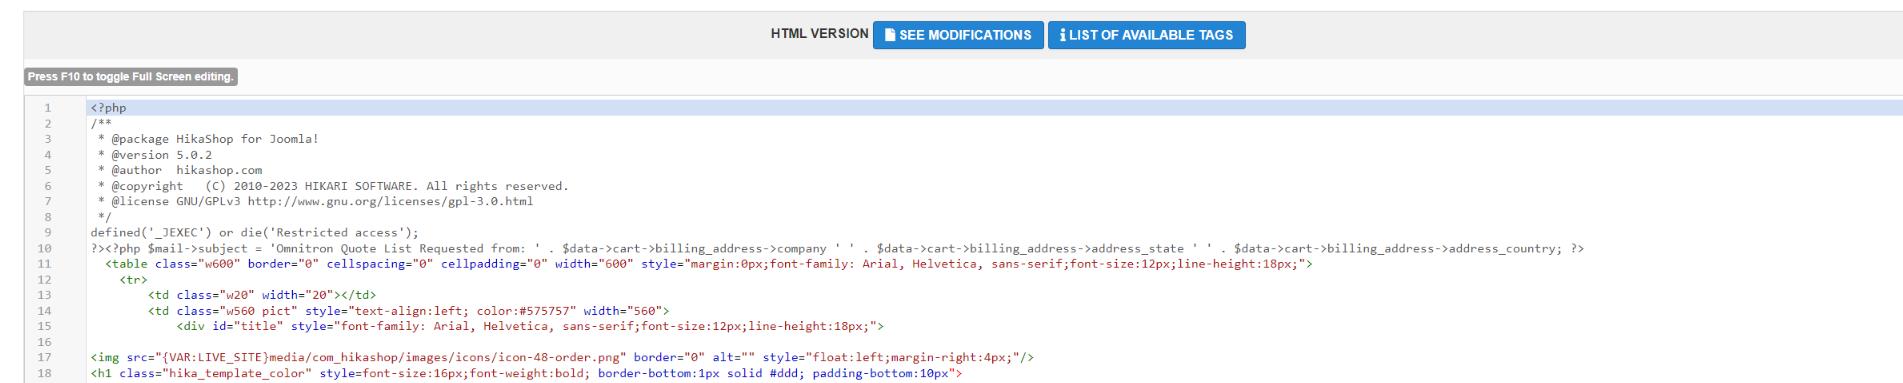The width and height of the screenshot is (1903, 383).
Task: Click the See Modifications button
Action: pos(958,35)
